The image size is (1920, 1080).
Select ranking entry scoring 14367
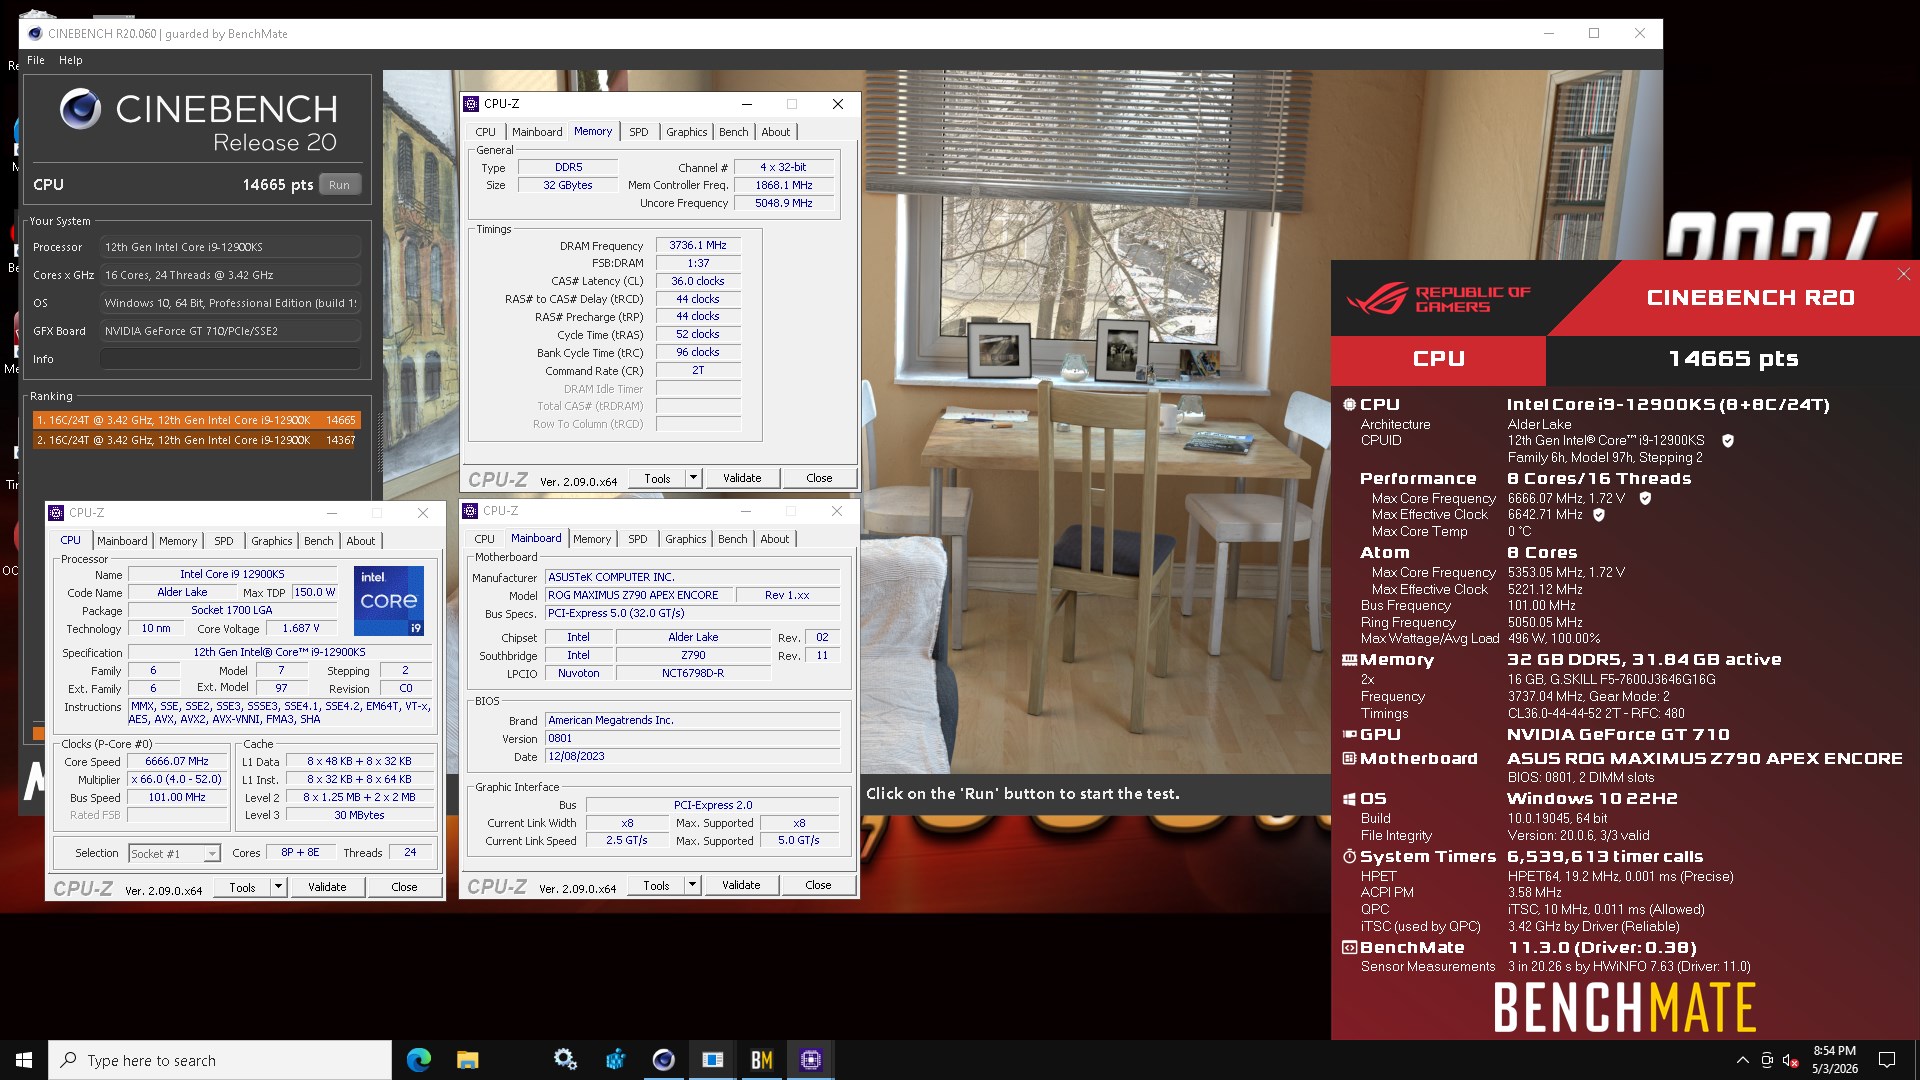pos(196,440)
